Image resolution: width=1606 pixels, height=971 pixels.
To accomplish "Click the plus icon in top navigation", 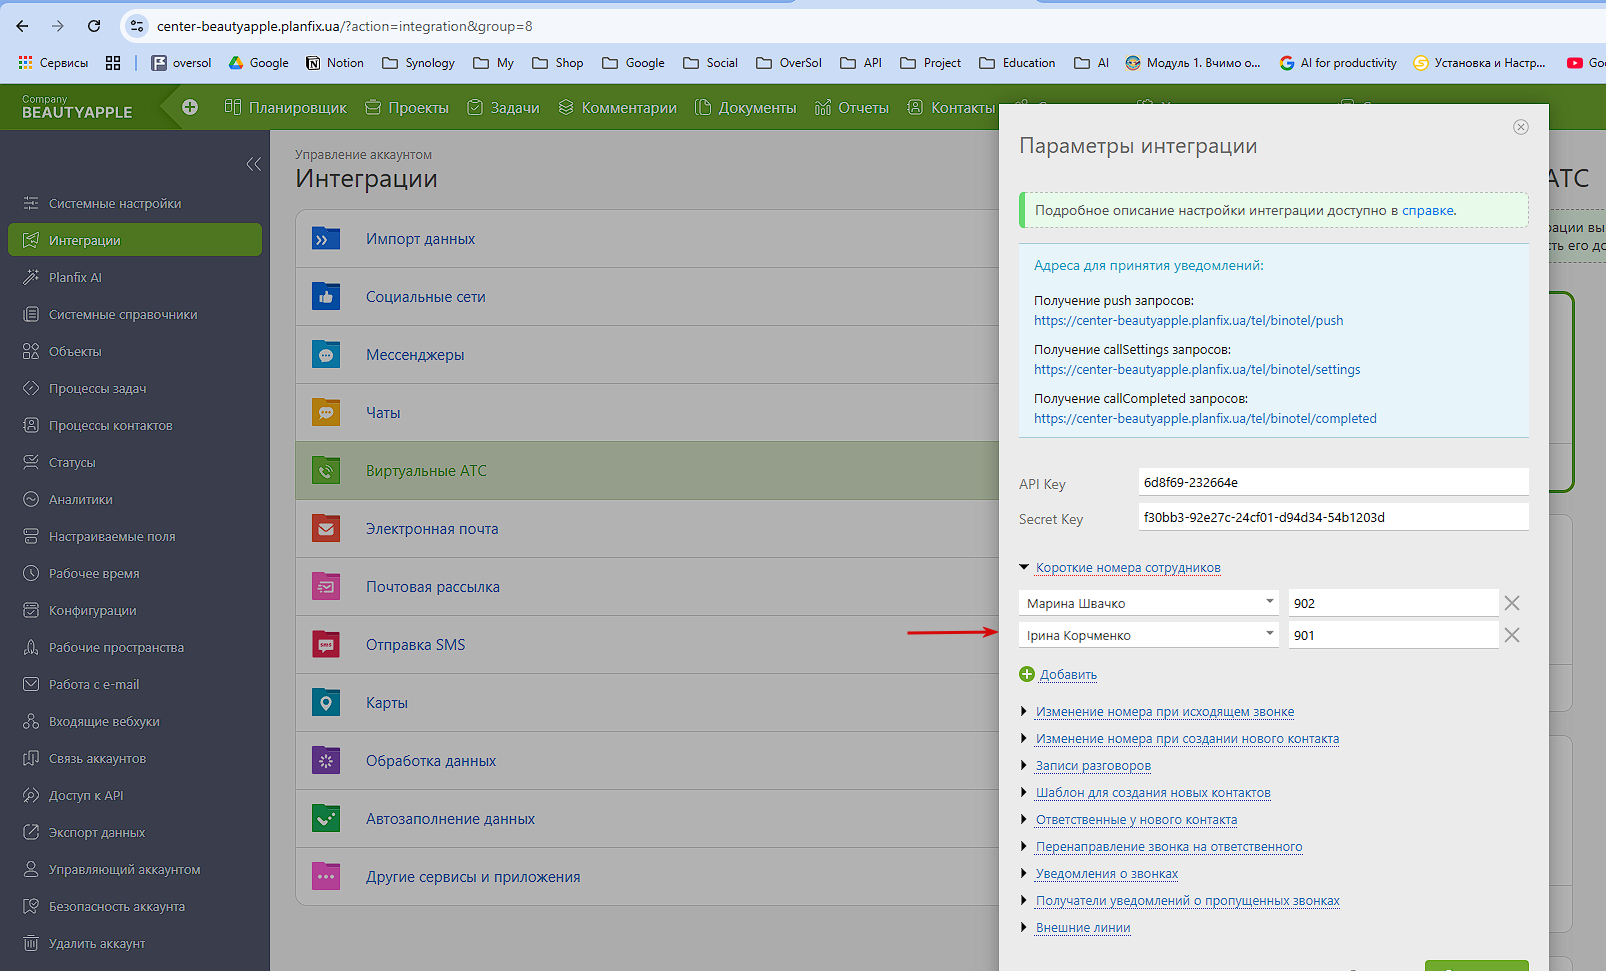I will pos(190,107).
